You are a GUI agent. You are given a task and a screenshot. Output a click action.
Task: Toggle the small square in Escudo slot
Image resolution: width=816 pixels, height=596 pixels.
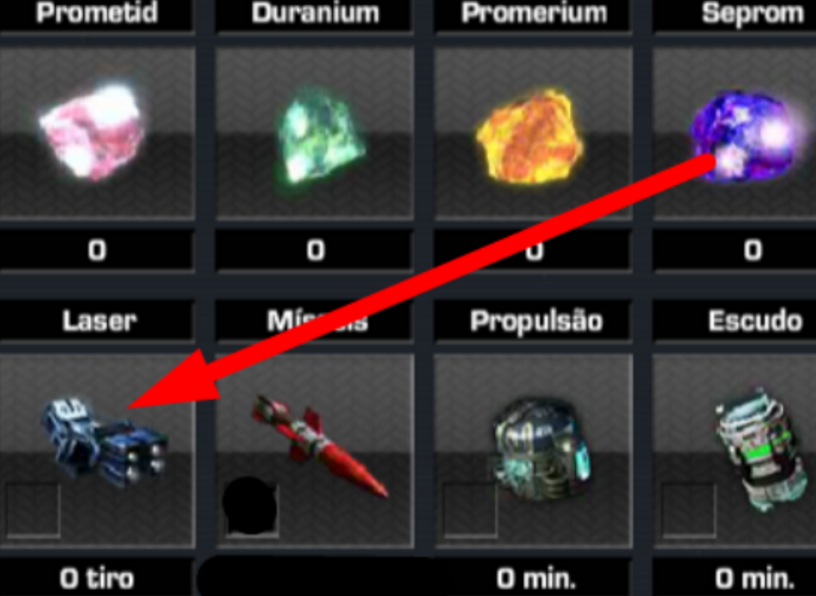688,510
